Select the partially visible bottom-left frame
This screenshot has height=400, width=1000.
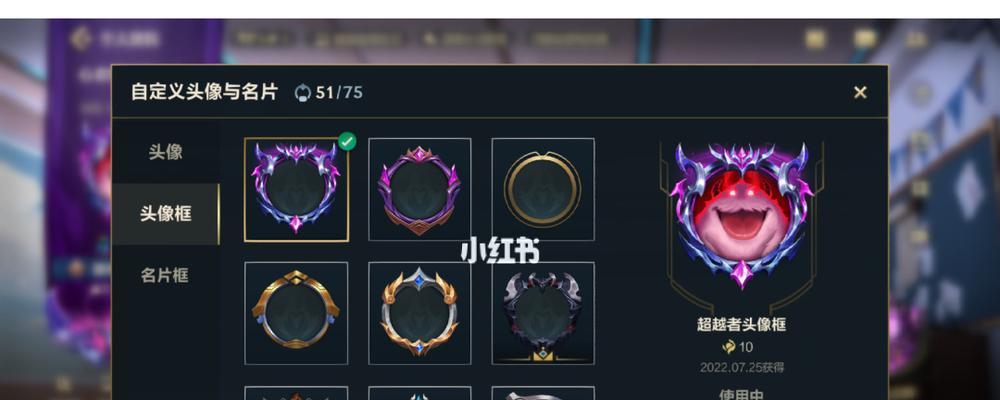[x=297, y=393]
